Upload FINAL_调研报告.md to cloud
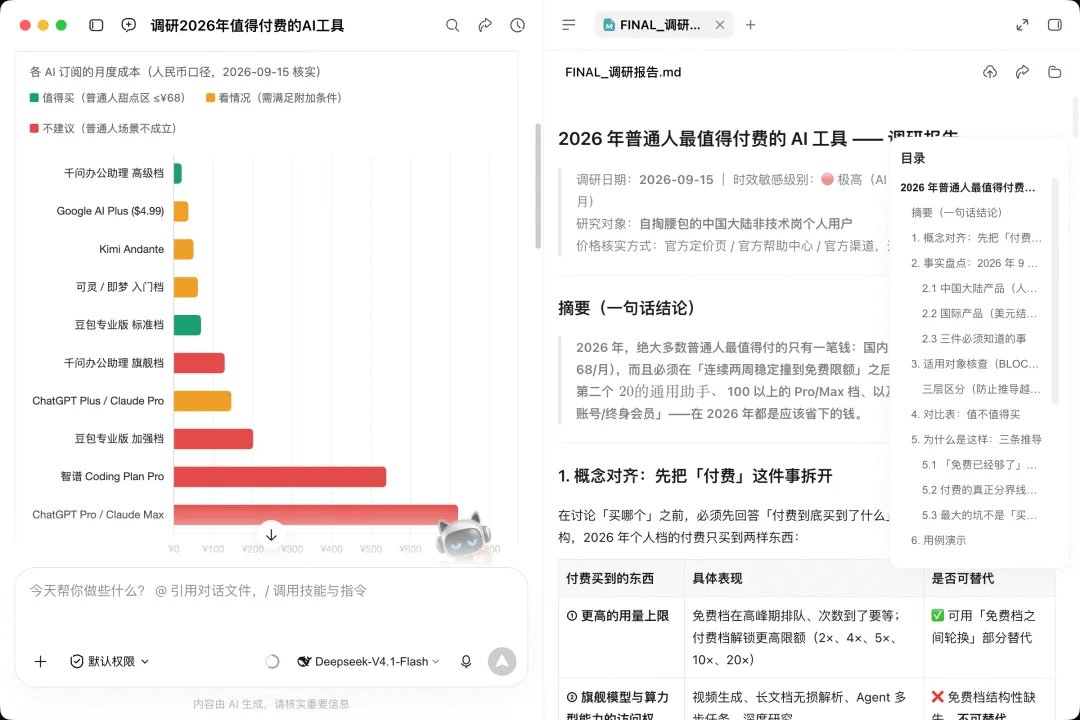The image size is (1080, 720). point(990,72)
